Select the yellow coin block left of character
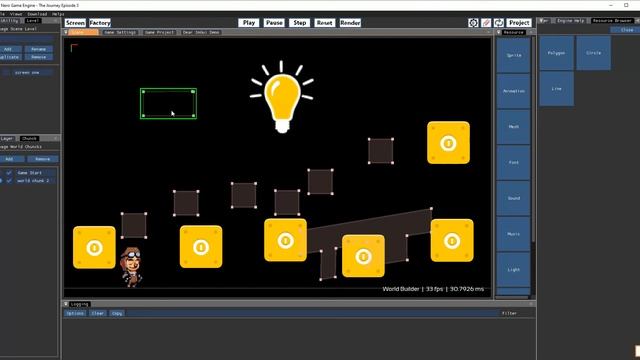 pyautogui.click(x=94, y=247)
